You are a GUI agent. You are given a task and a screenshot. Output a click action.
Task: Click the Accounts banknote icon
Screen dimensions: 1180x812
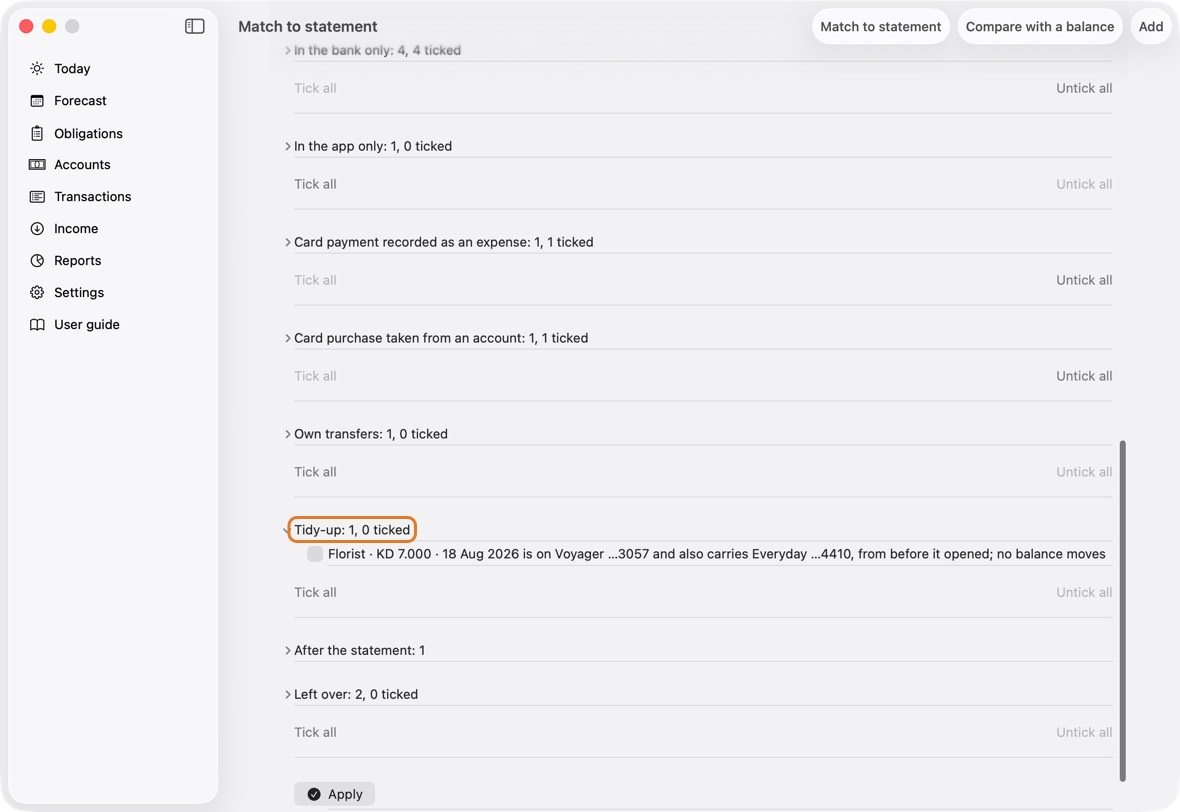pyautogui.click(x=37, y=165)
